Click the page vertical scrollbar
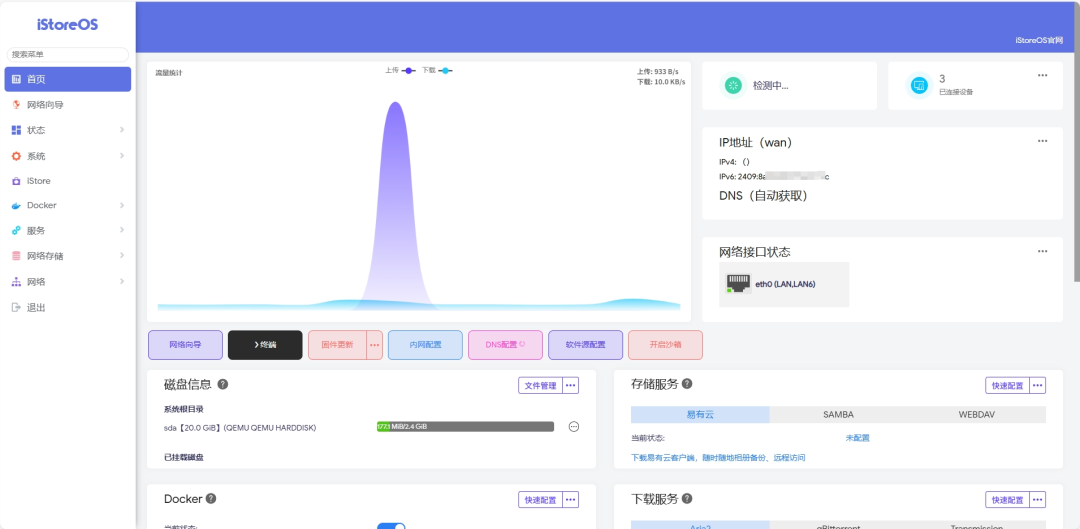 (x=1077, y=141)
